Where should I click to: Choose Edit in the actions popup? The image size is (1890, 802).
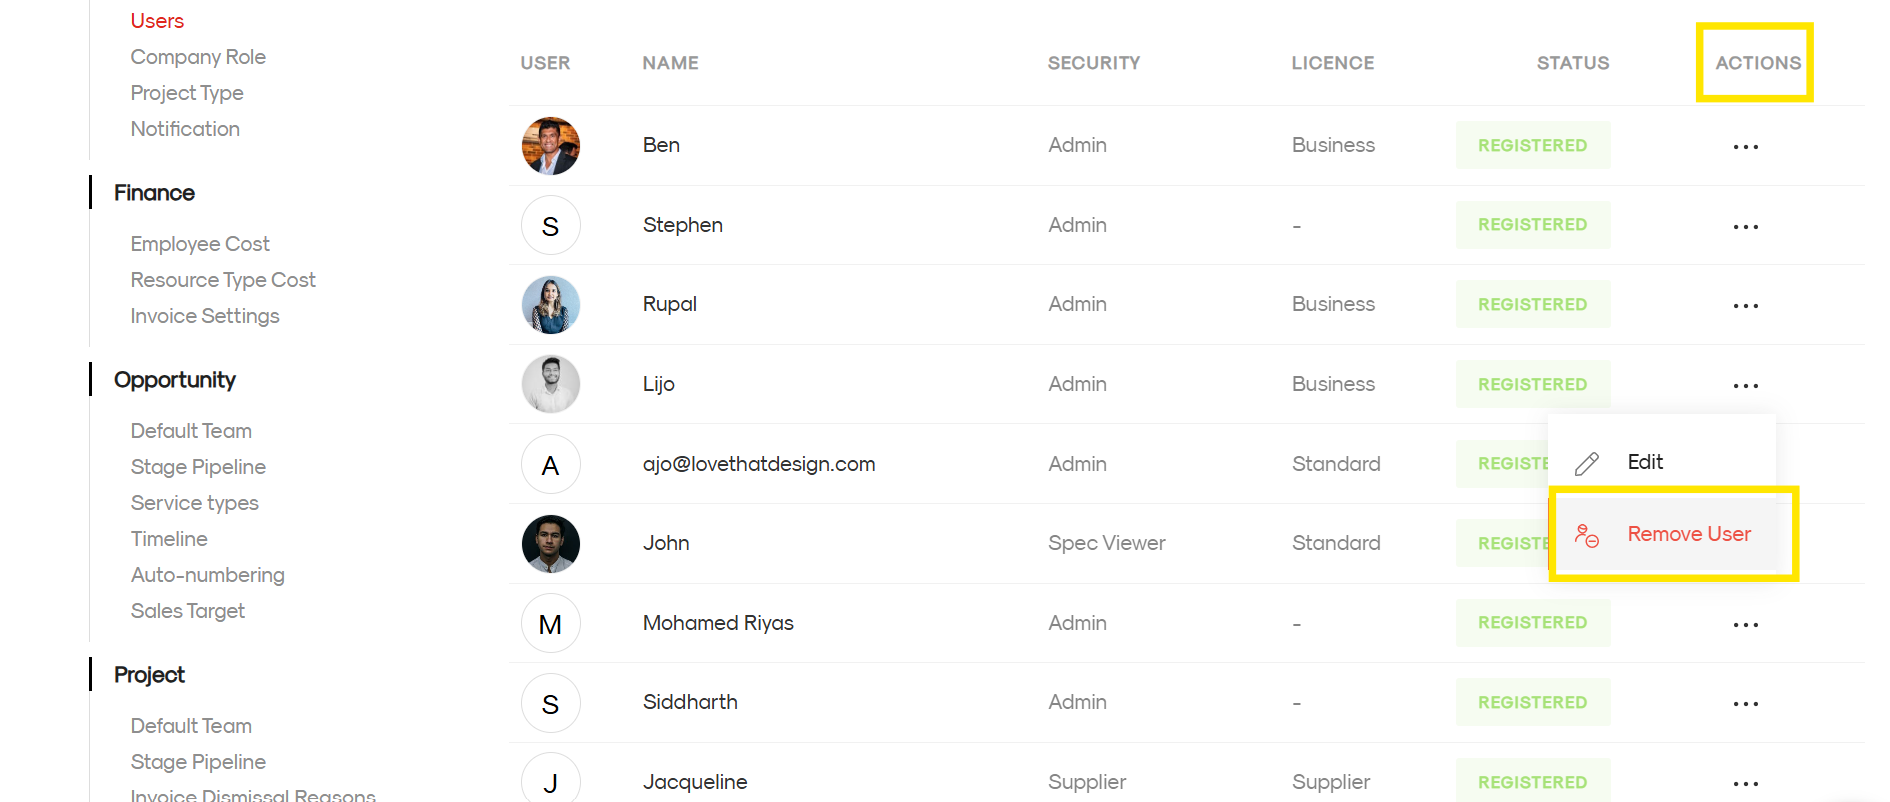point(1645,462)
